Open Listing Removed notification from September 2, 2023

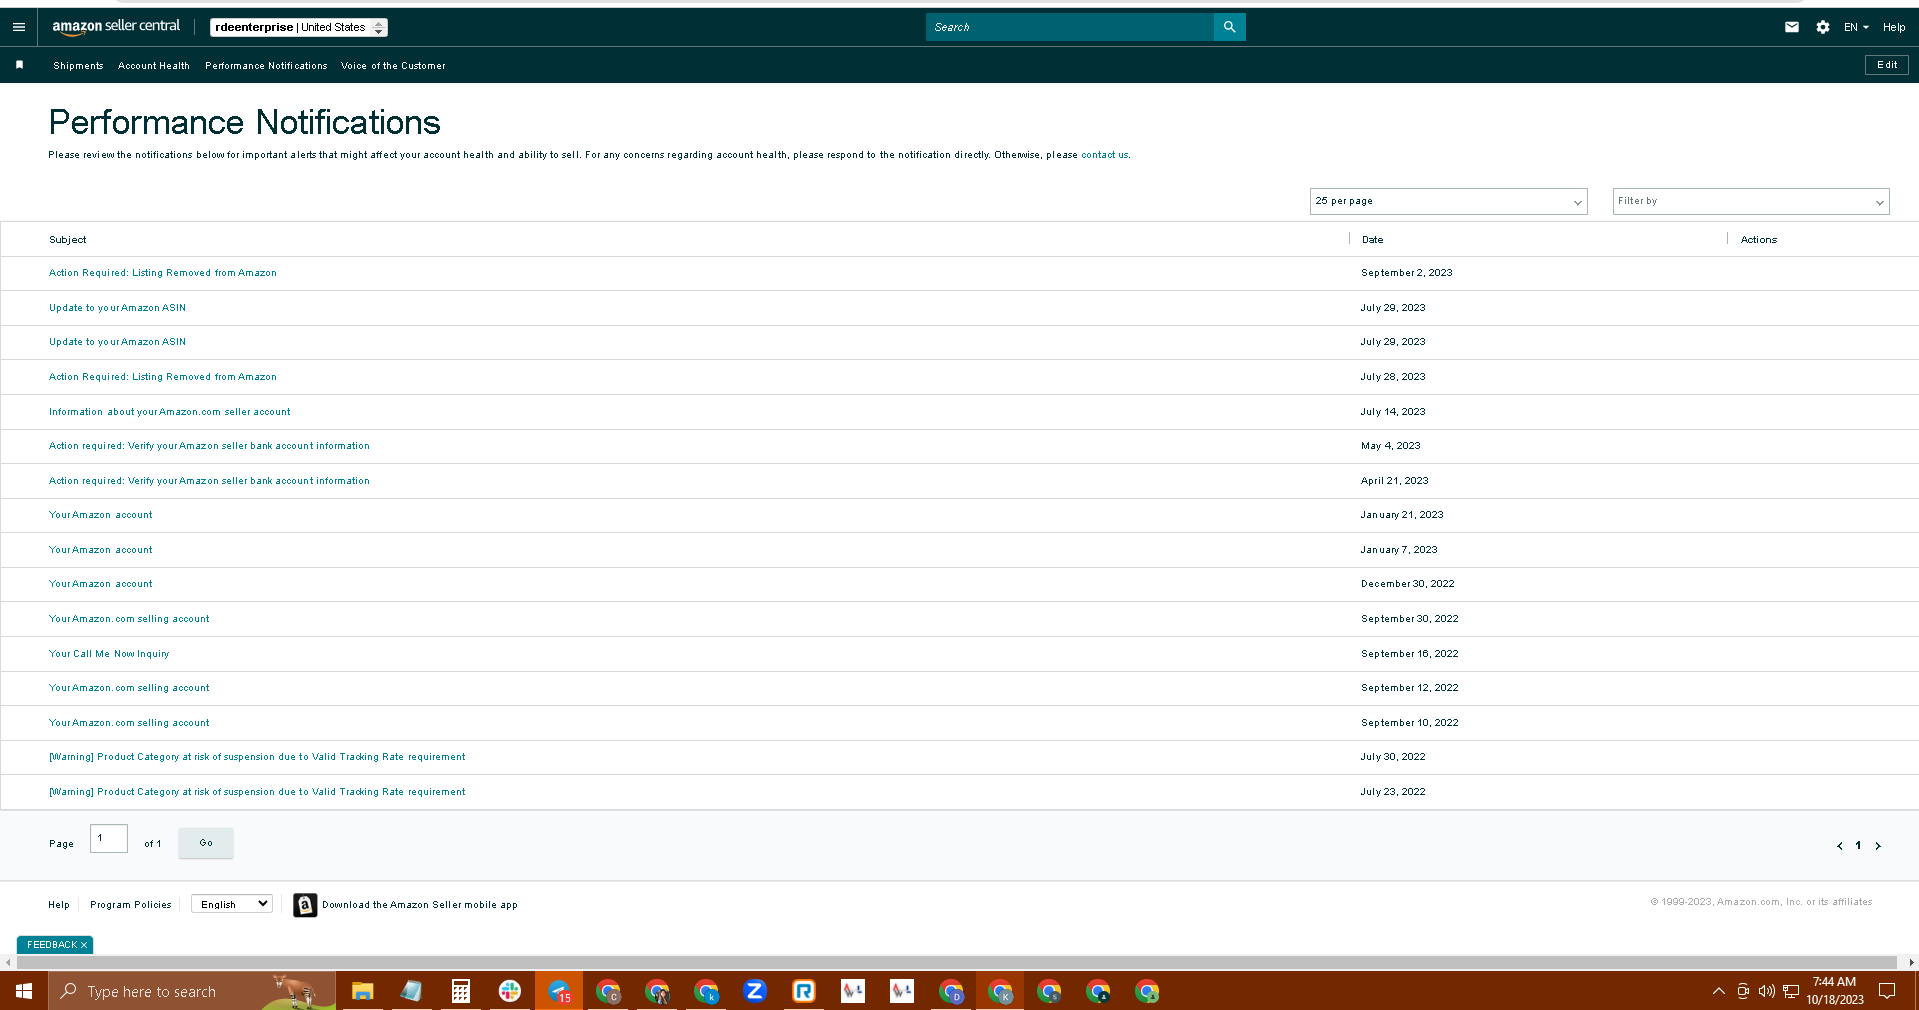click(163, 273)
